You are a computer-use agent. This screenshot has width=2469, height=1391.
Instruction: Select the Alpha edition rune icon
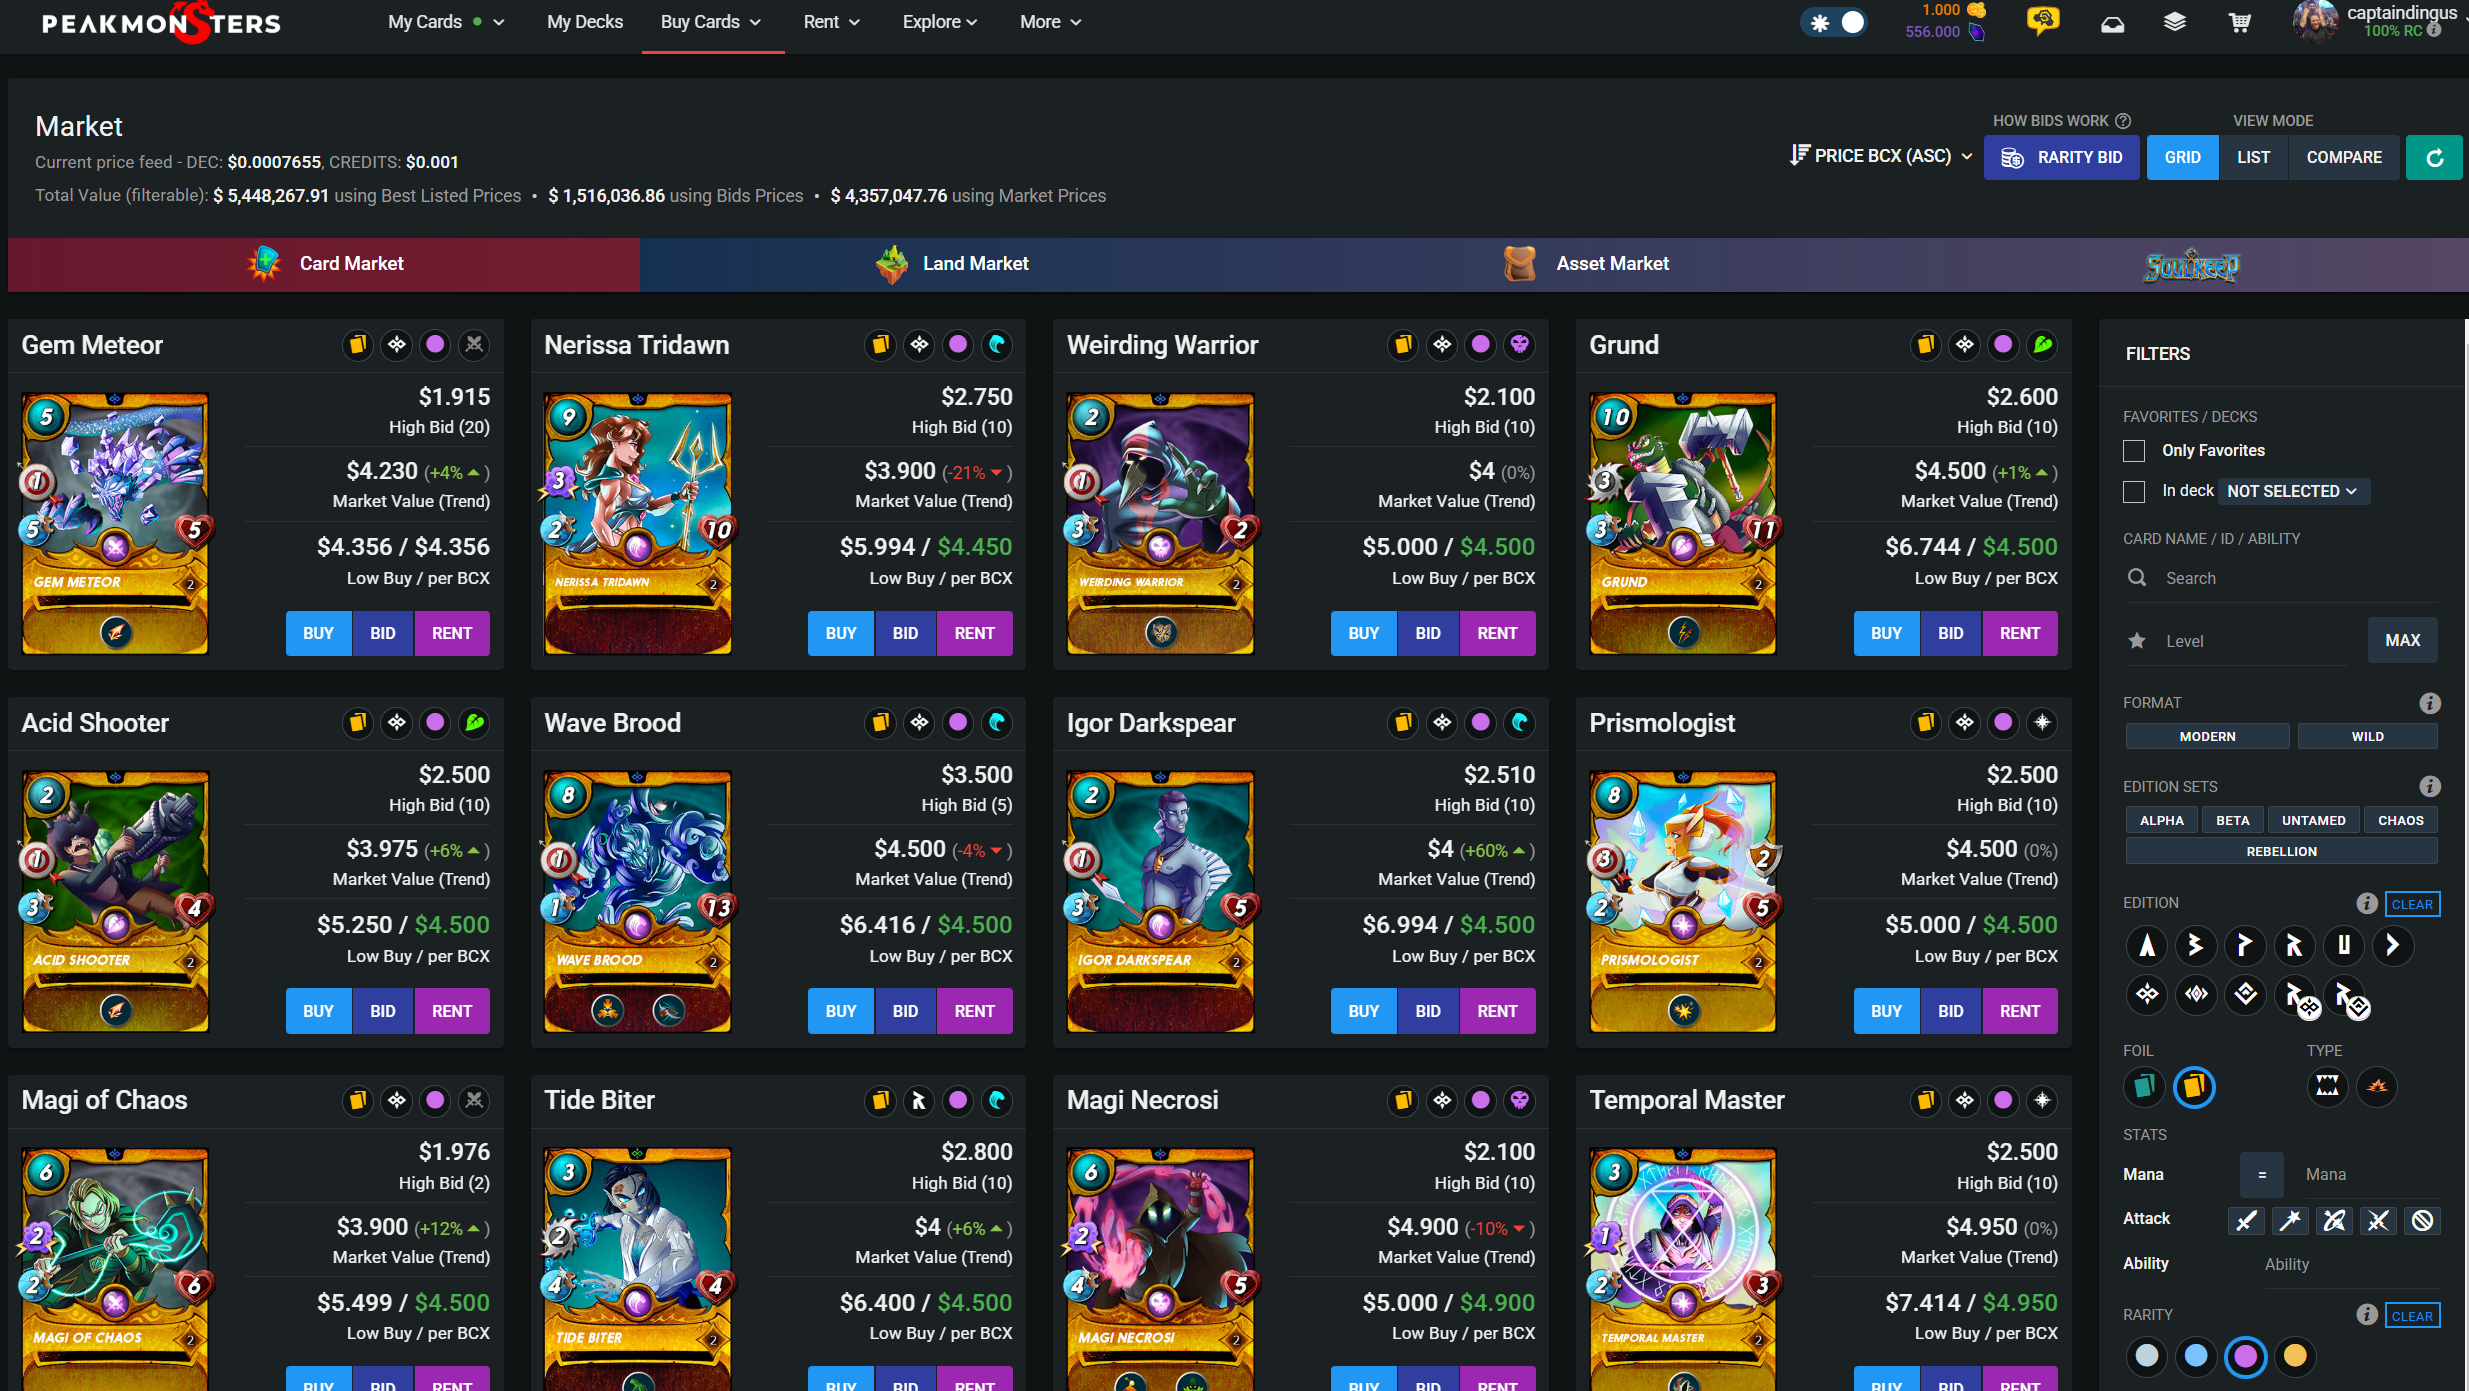point(2147,945)
